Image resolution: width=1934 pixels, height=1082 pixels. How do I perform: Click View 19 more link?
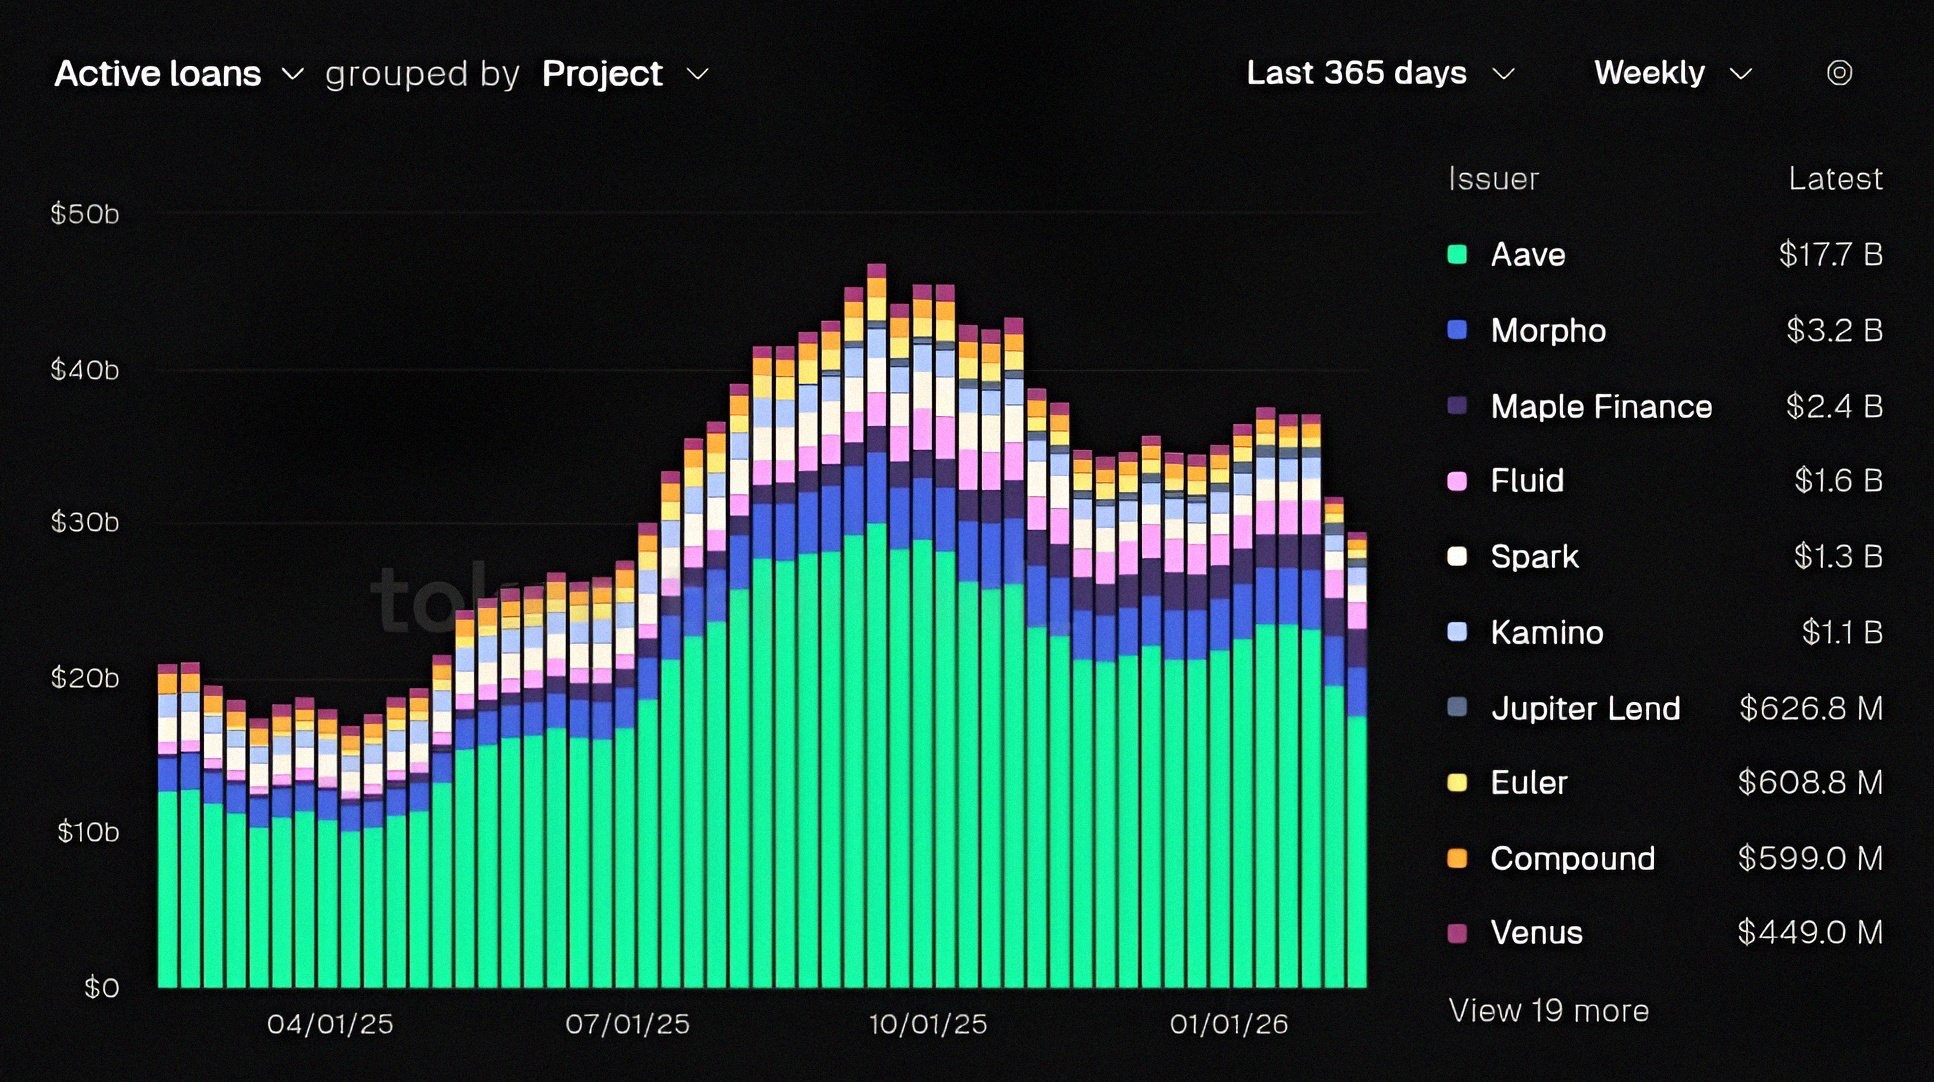point(1548,1011)
